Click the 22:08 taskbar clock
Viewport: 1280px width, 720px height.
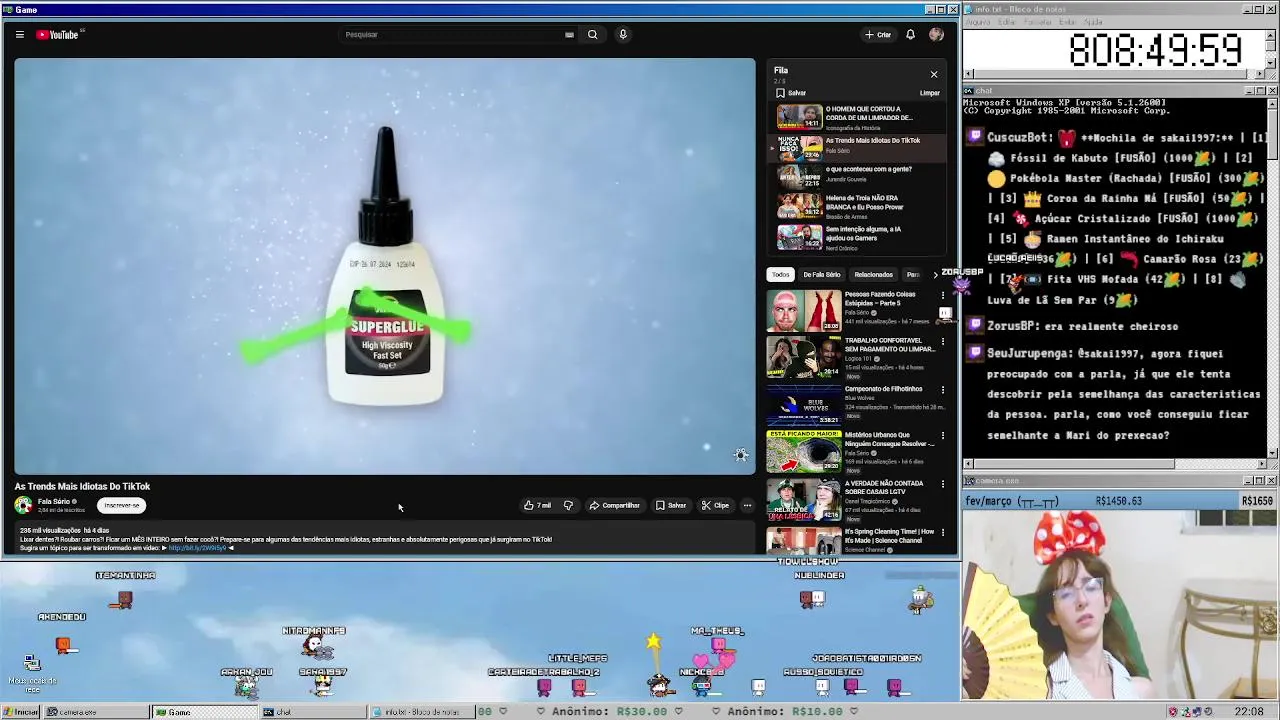tap(1249, 712)
